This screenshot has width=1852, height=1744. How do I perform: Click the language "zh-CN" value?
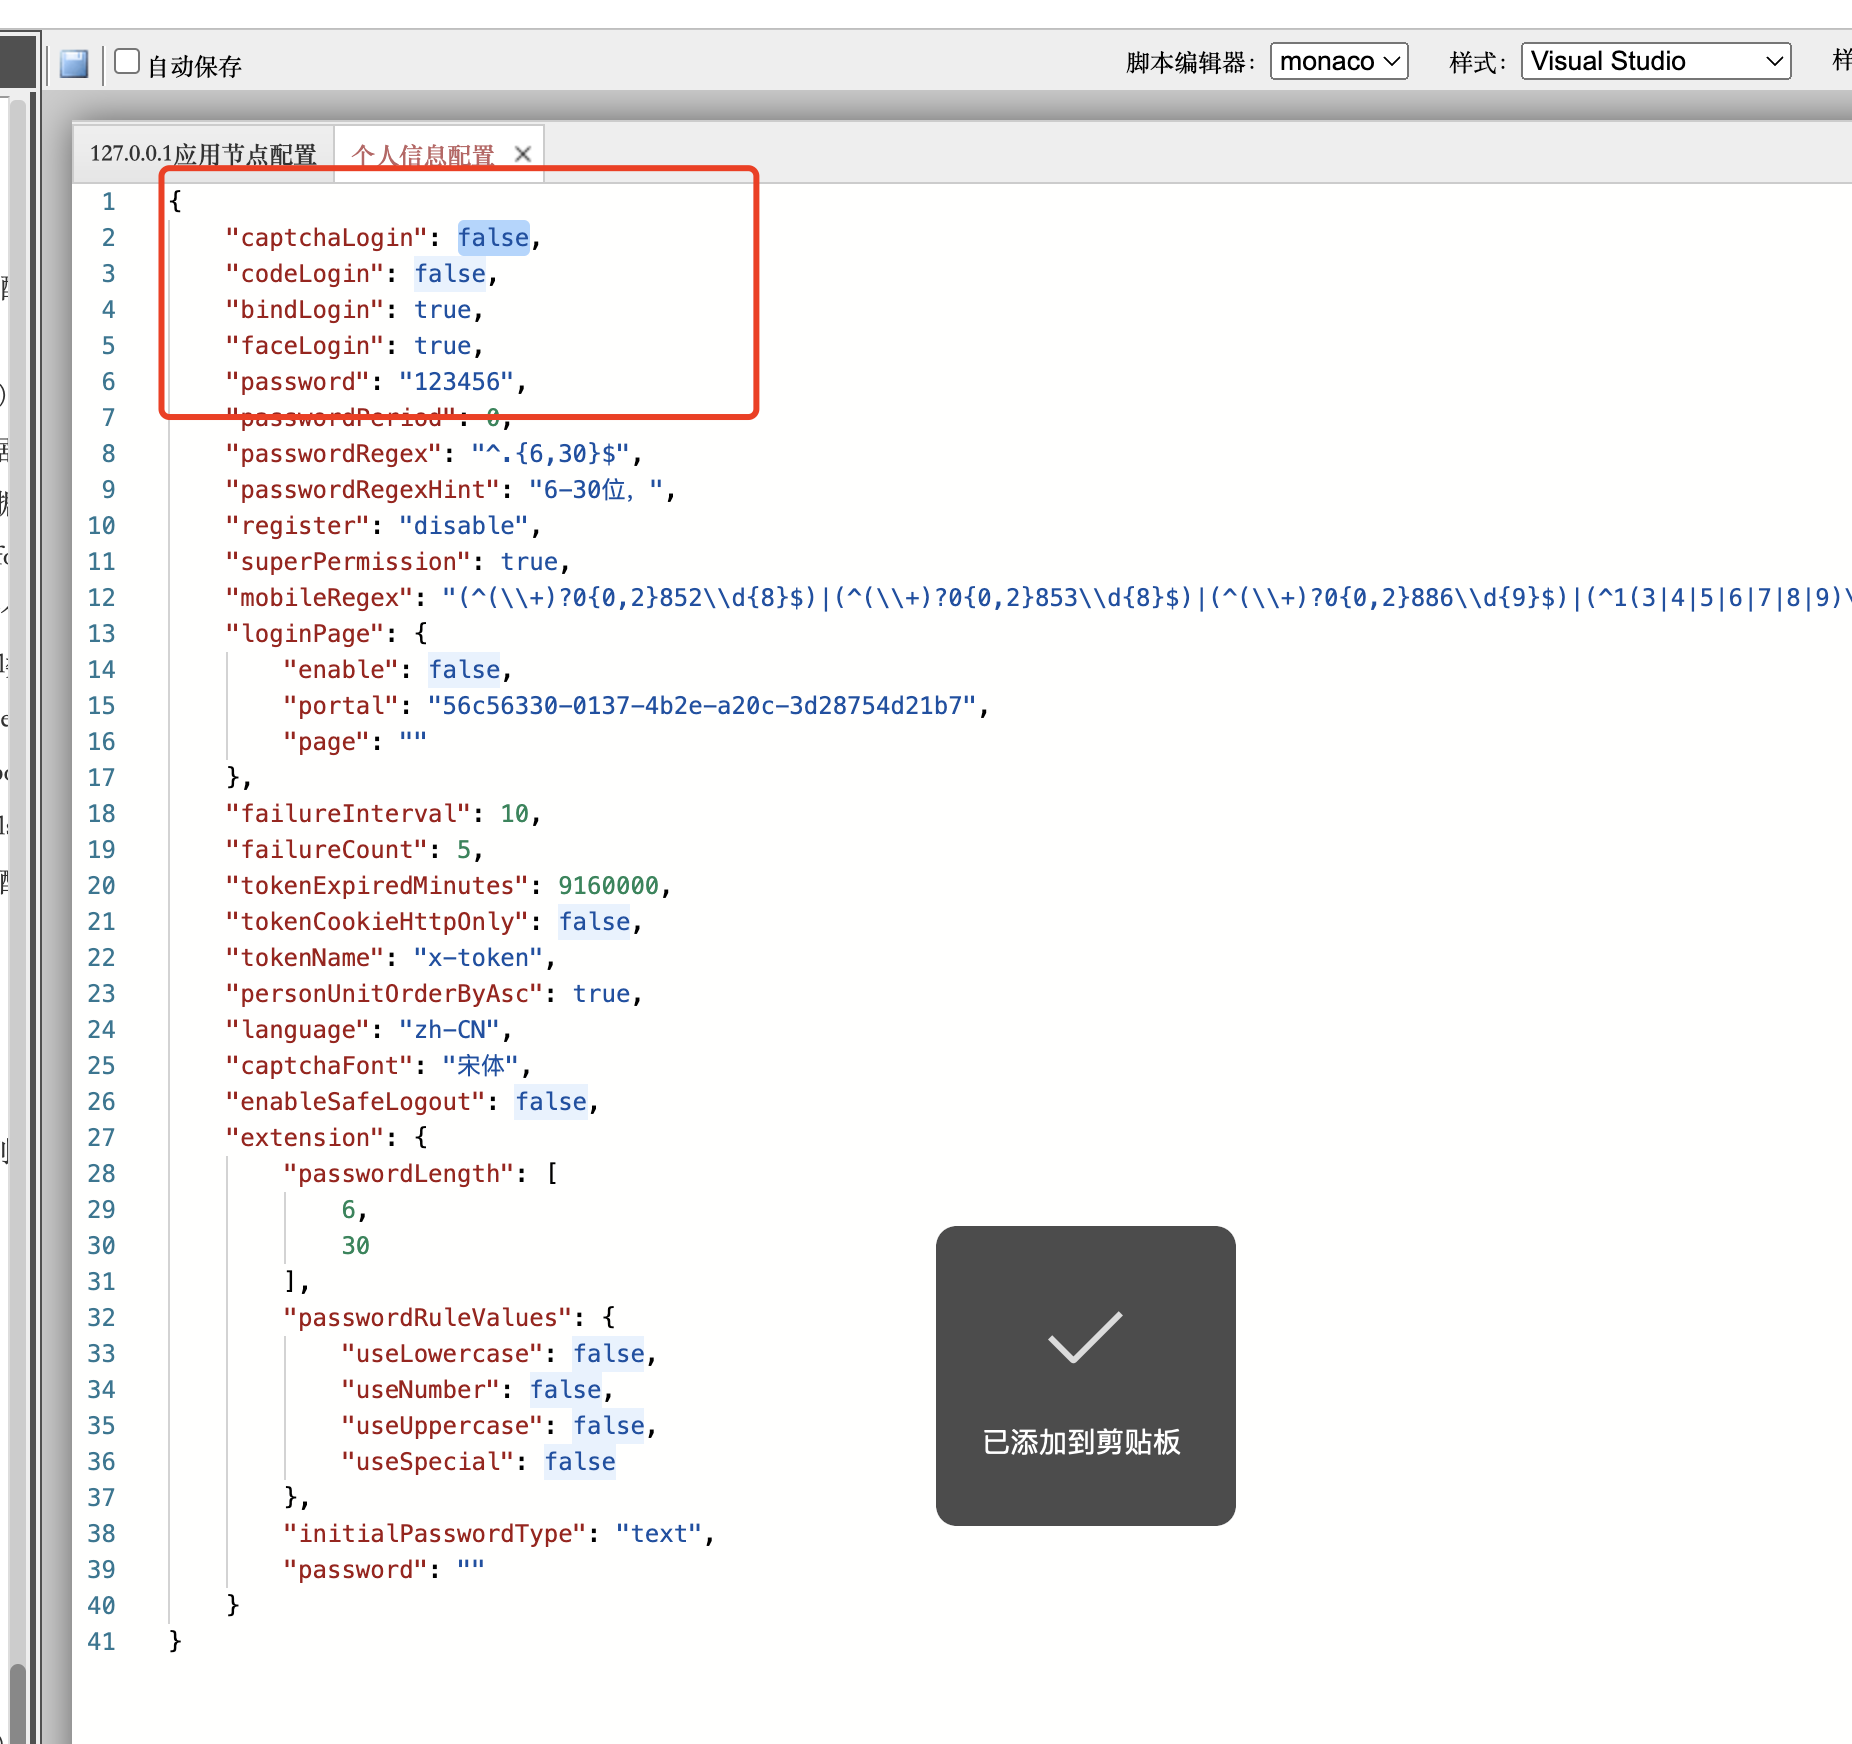click(x=450, y=1030)
